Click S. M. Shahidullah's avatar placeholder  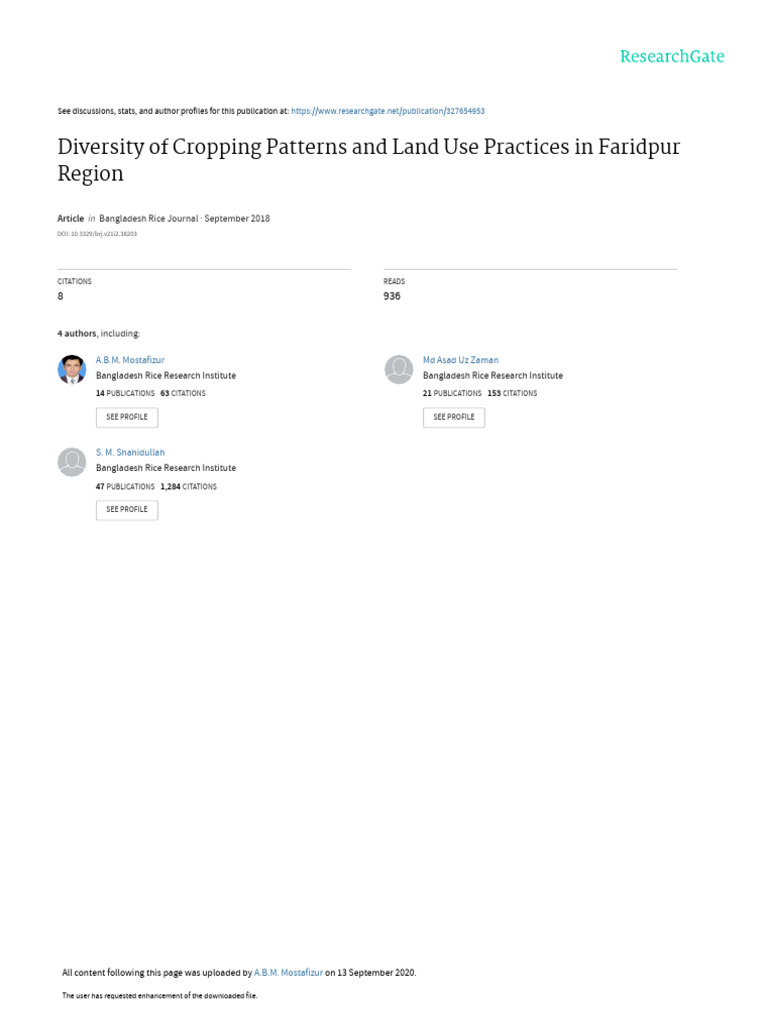click(72, 461)
